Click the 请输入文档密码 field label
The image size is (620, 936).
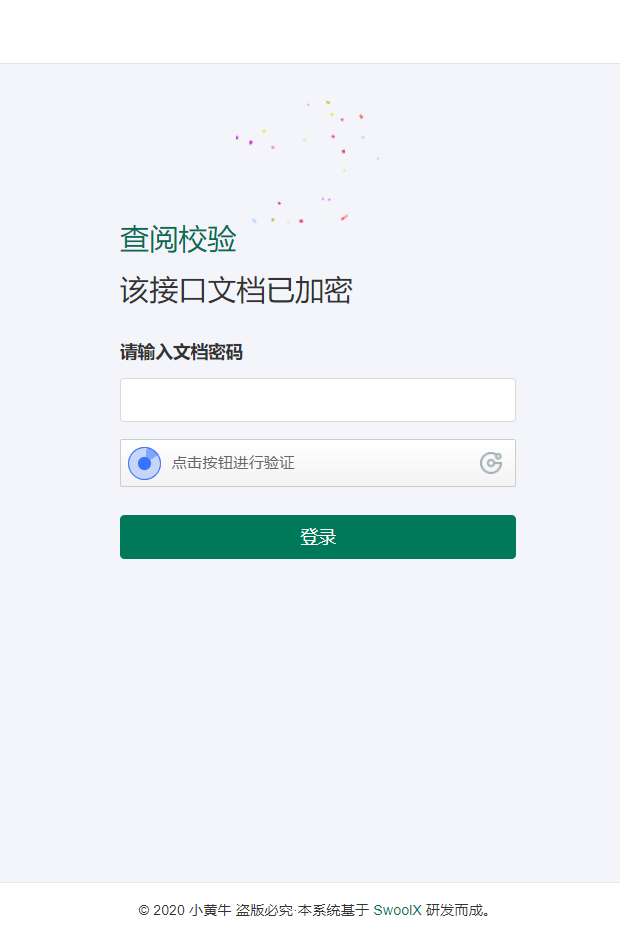[x=181, y=352]
